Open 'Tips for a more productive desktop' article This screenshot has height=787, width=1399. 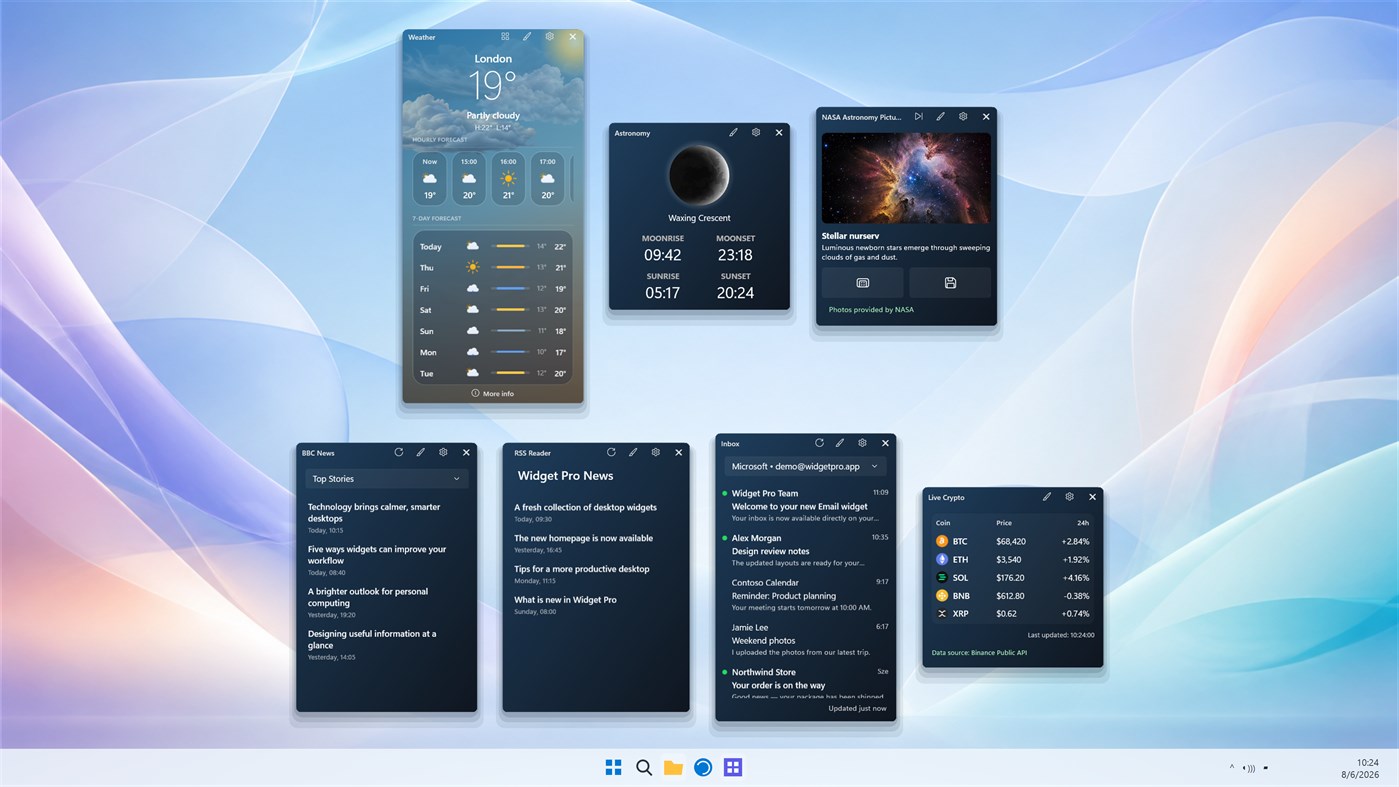582,569
